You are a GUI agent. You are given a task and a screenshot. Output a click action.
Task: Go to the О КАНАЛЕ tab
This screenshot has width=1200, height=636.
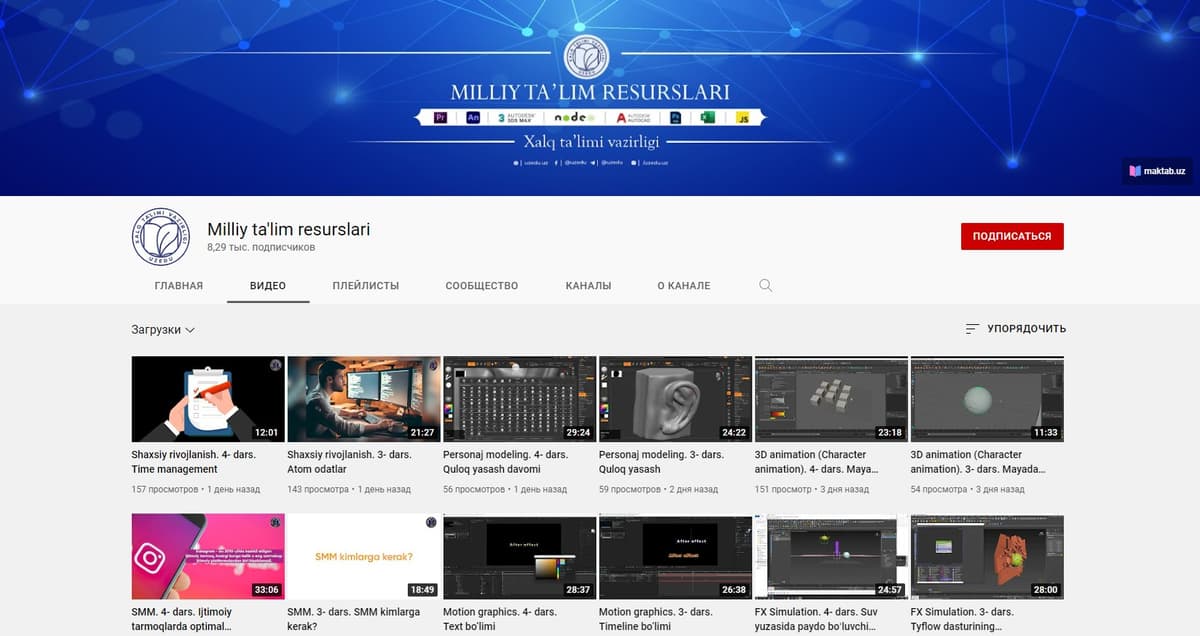pos(684,285)
